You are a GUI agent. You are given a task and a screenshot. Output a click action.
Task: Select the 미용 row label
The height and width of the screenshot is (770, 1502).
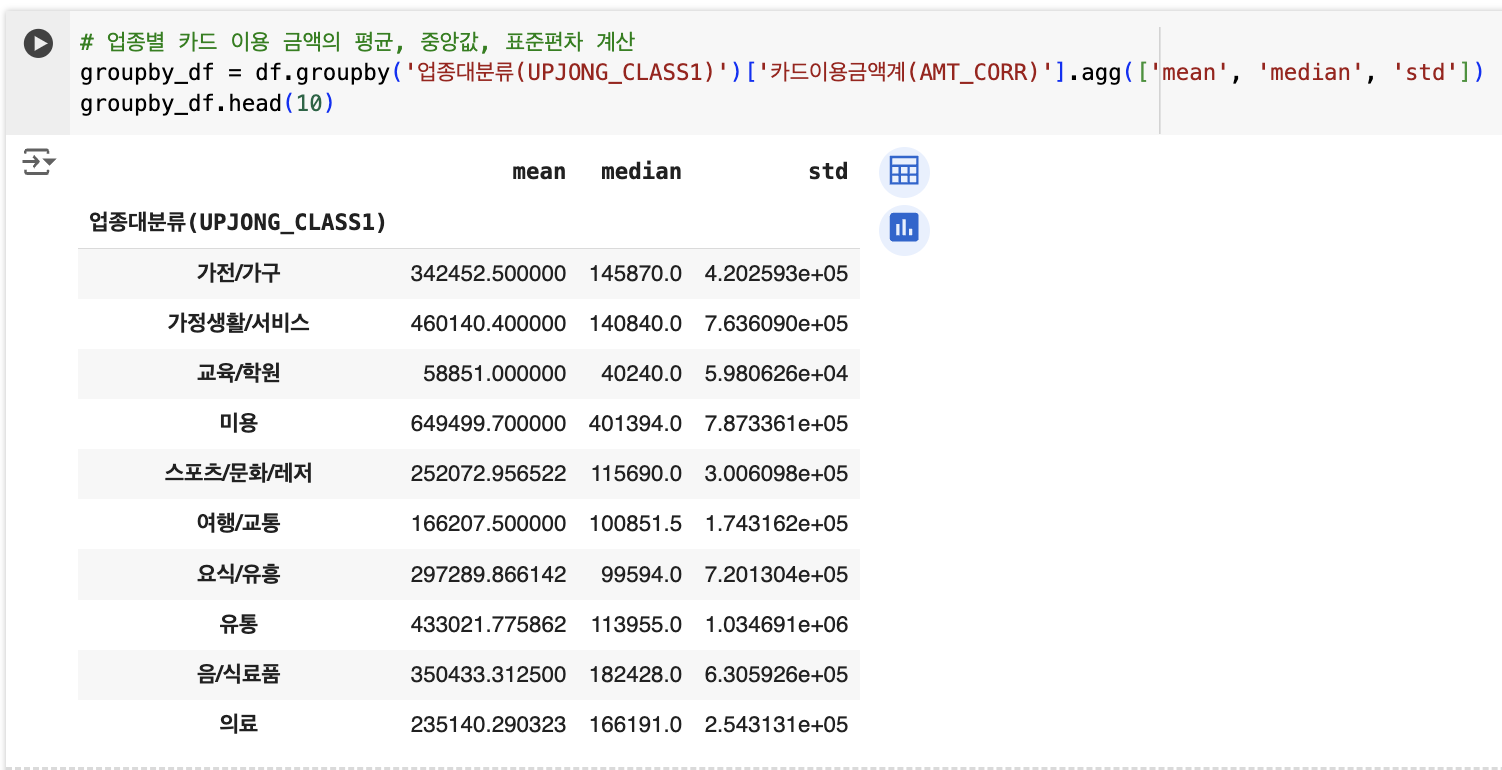(x=238, y=423)
